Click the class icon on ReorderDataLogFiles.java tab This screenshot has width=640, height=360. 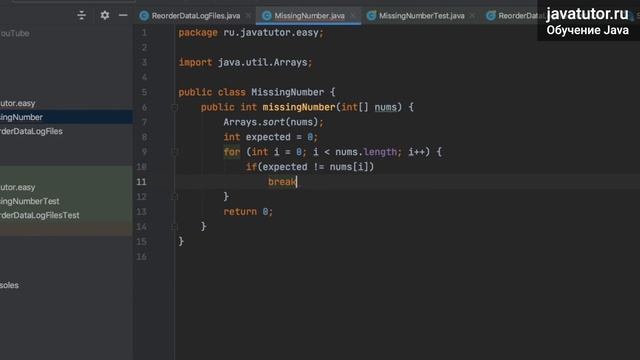(144, 16)
